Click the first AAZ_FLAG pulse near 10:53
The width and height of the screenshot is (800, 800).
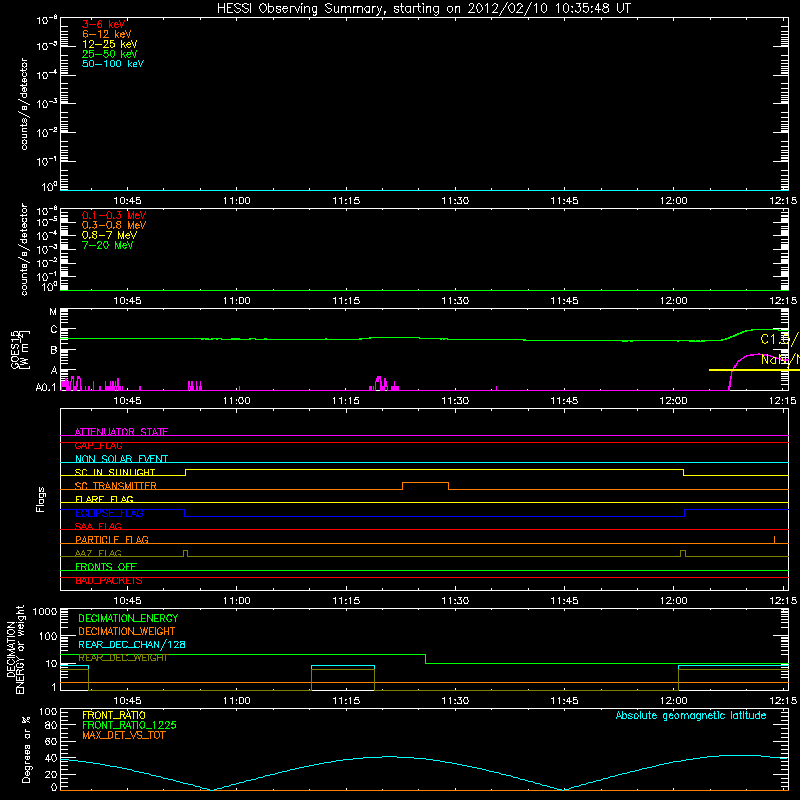[x=186, y=553]
